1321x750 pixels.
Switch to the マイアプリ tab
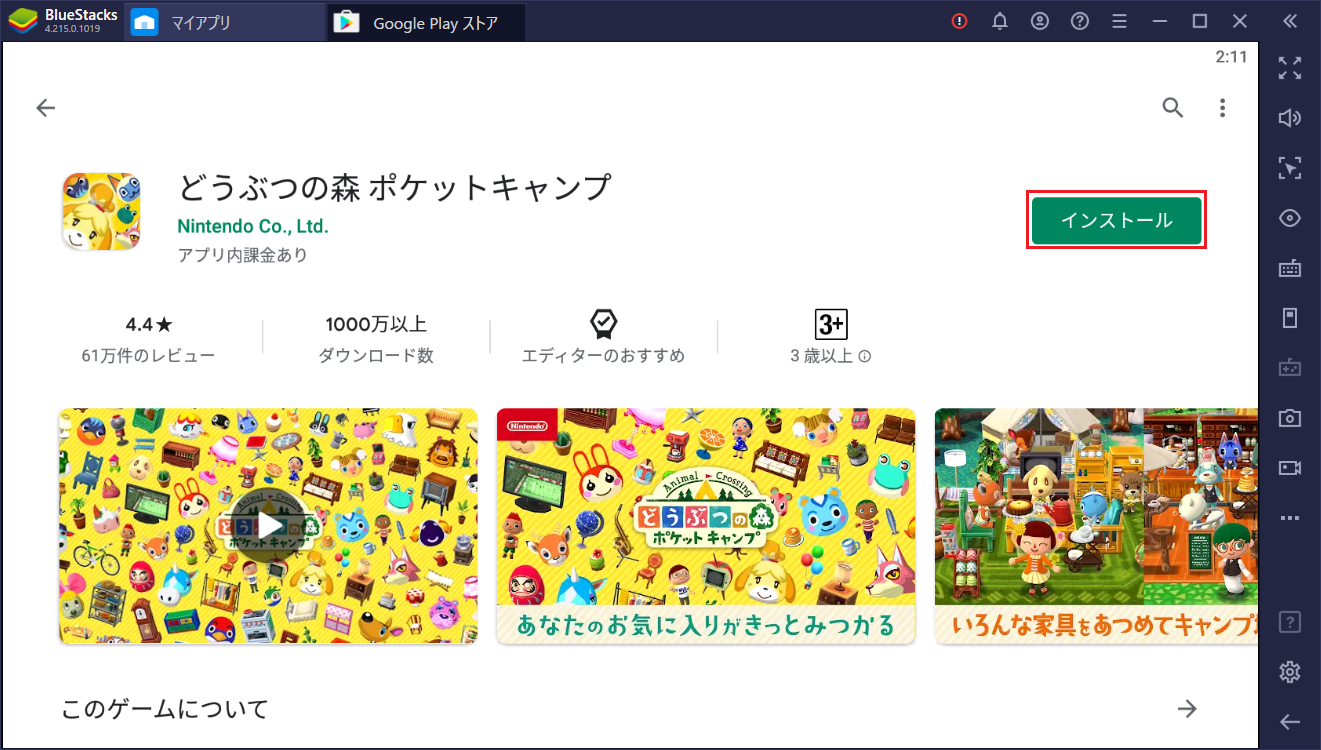pos(225,21)
